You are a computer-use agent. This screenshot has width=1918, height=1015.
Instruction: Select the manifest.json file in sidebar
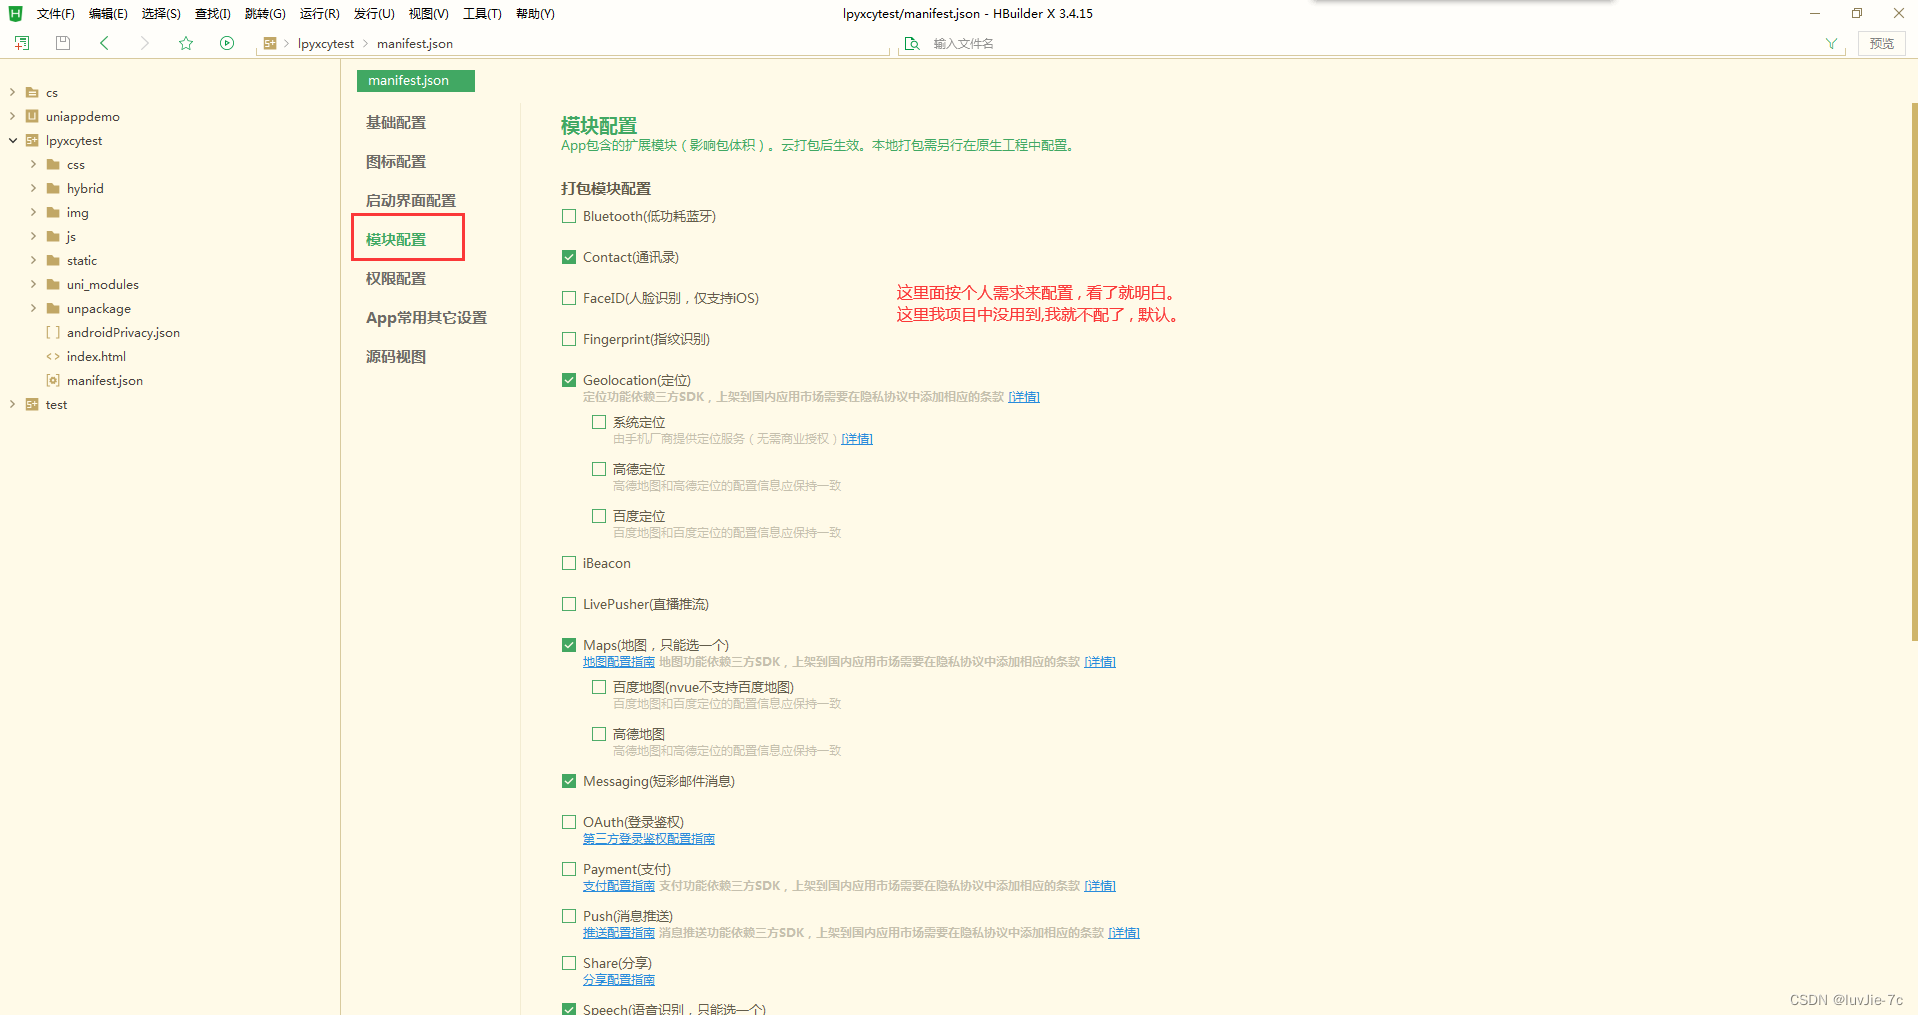[x=103, y=380]
